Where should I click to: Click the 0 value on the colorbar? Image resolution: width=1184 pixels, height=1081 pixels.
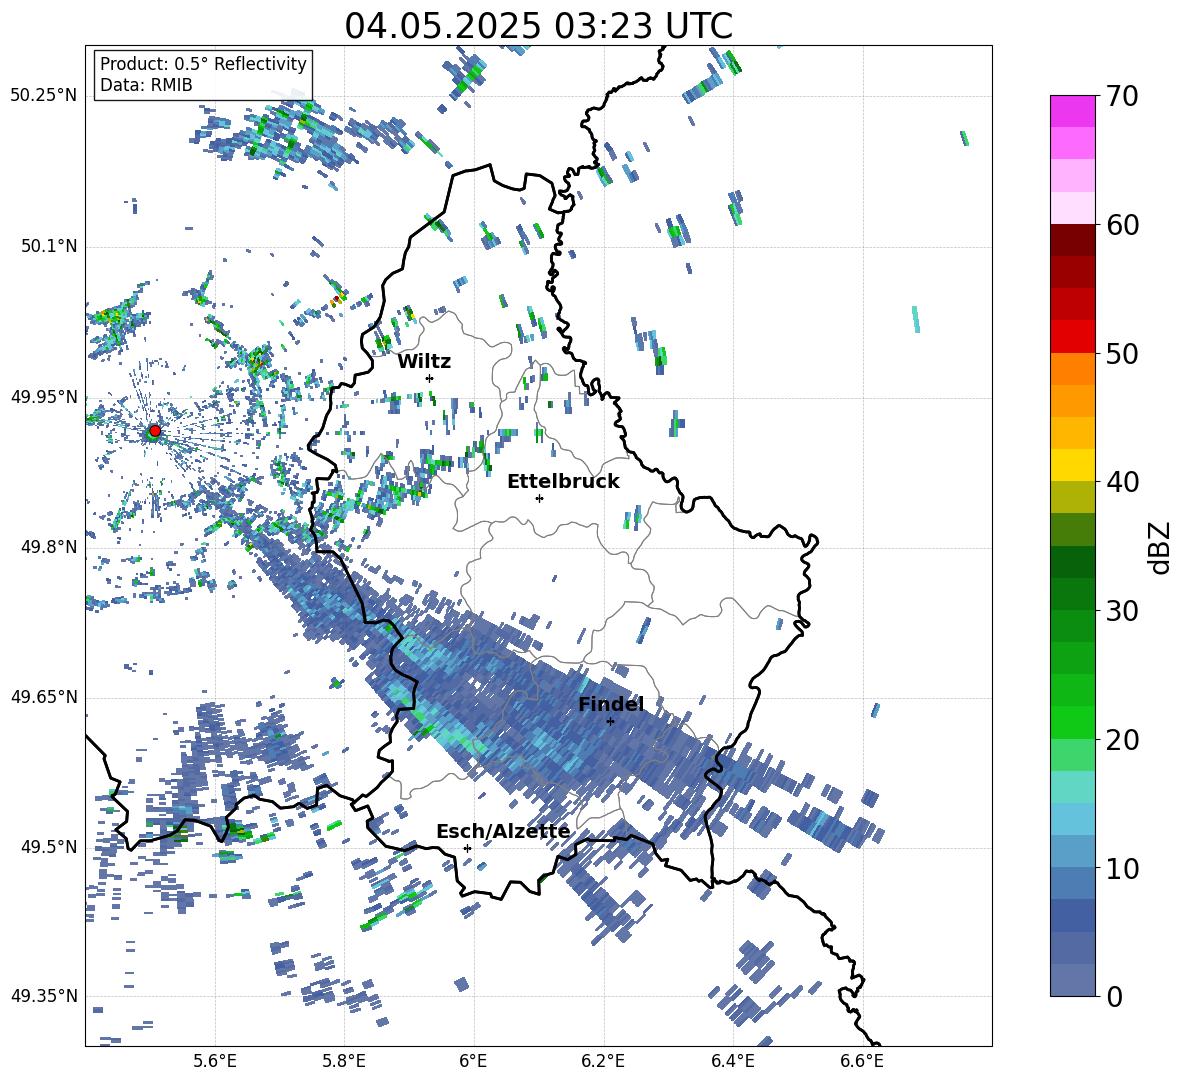[x=1114, y=996]
